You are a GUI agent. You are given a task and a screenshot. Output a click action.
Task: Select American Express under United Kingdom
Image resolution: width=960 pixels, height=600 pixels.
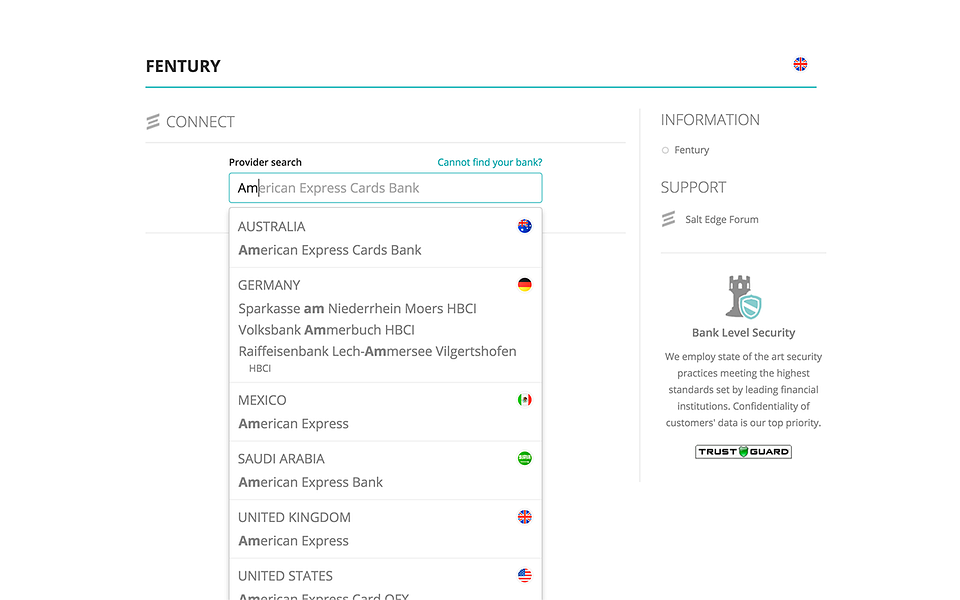point(293,541)
